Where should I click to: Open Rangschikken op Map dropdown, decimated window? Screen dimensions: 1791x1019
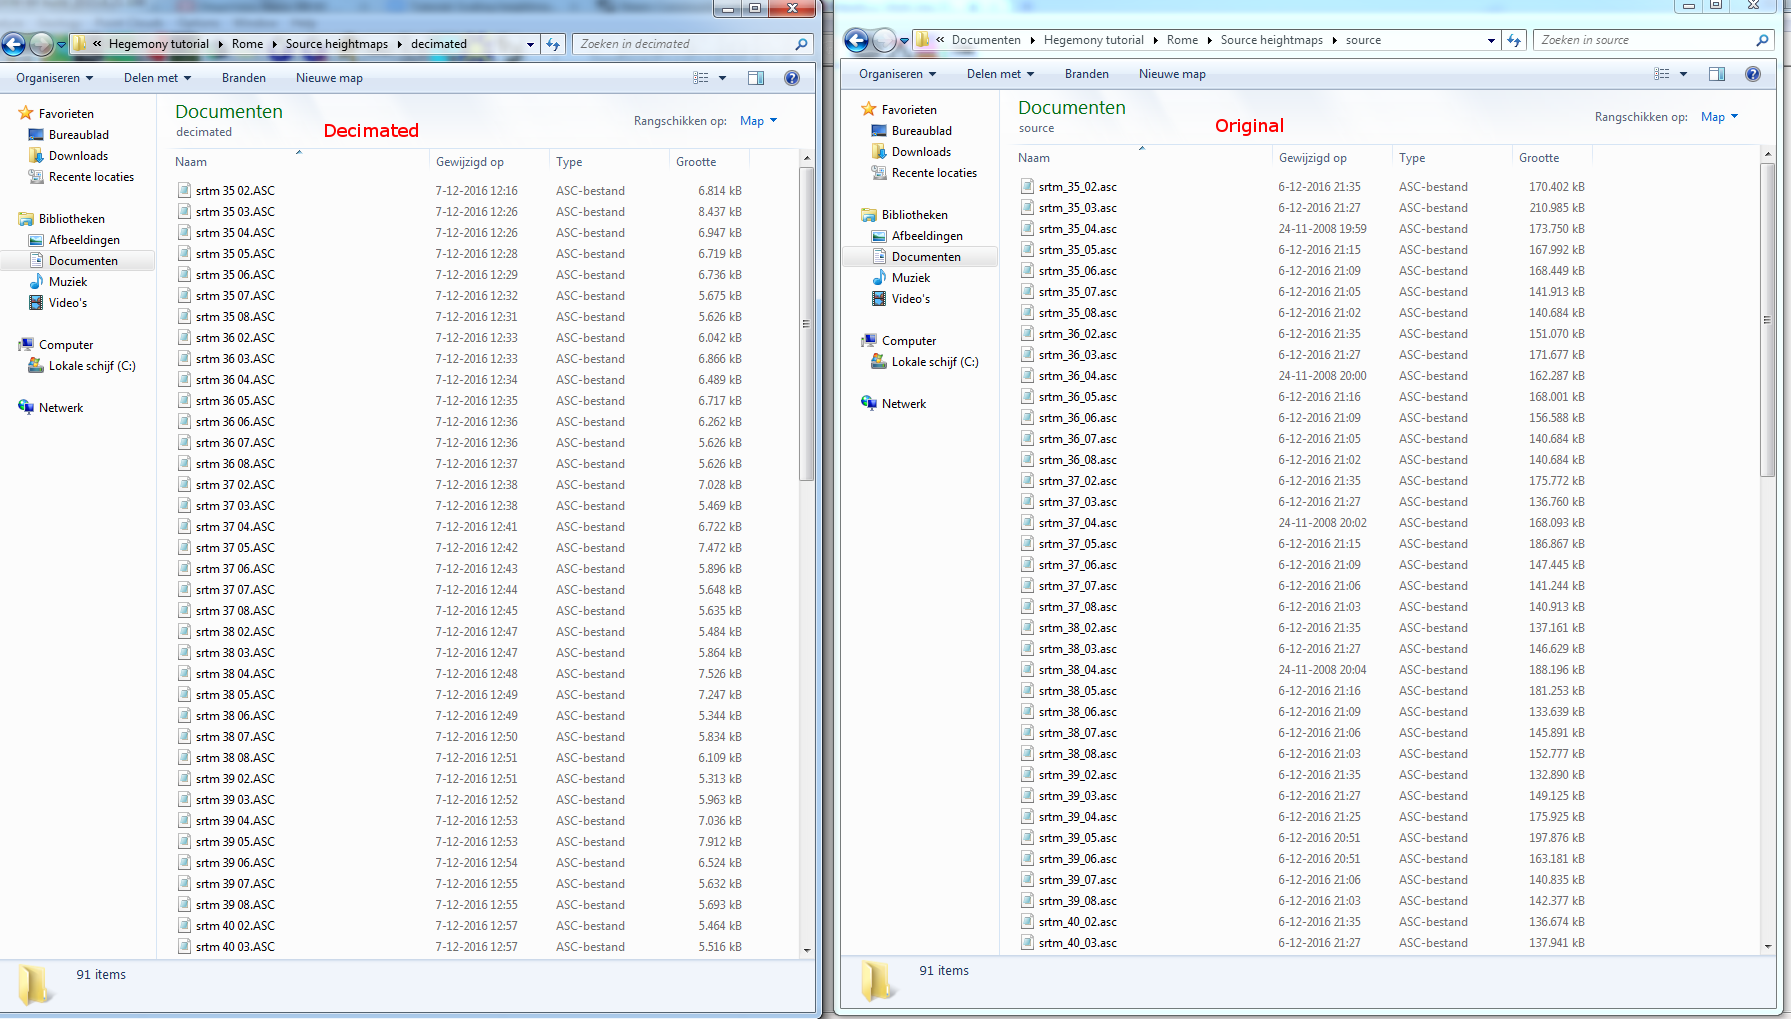[x=758, y=121]
